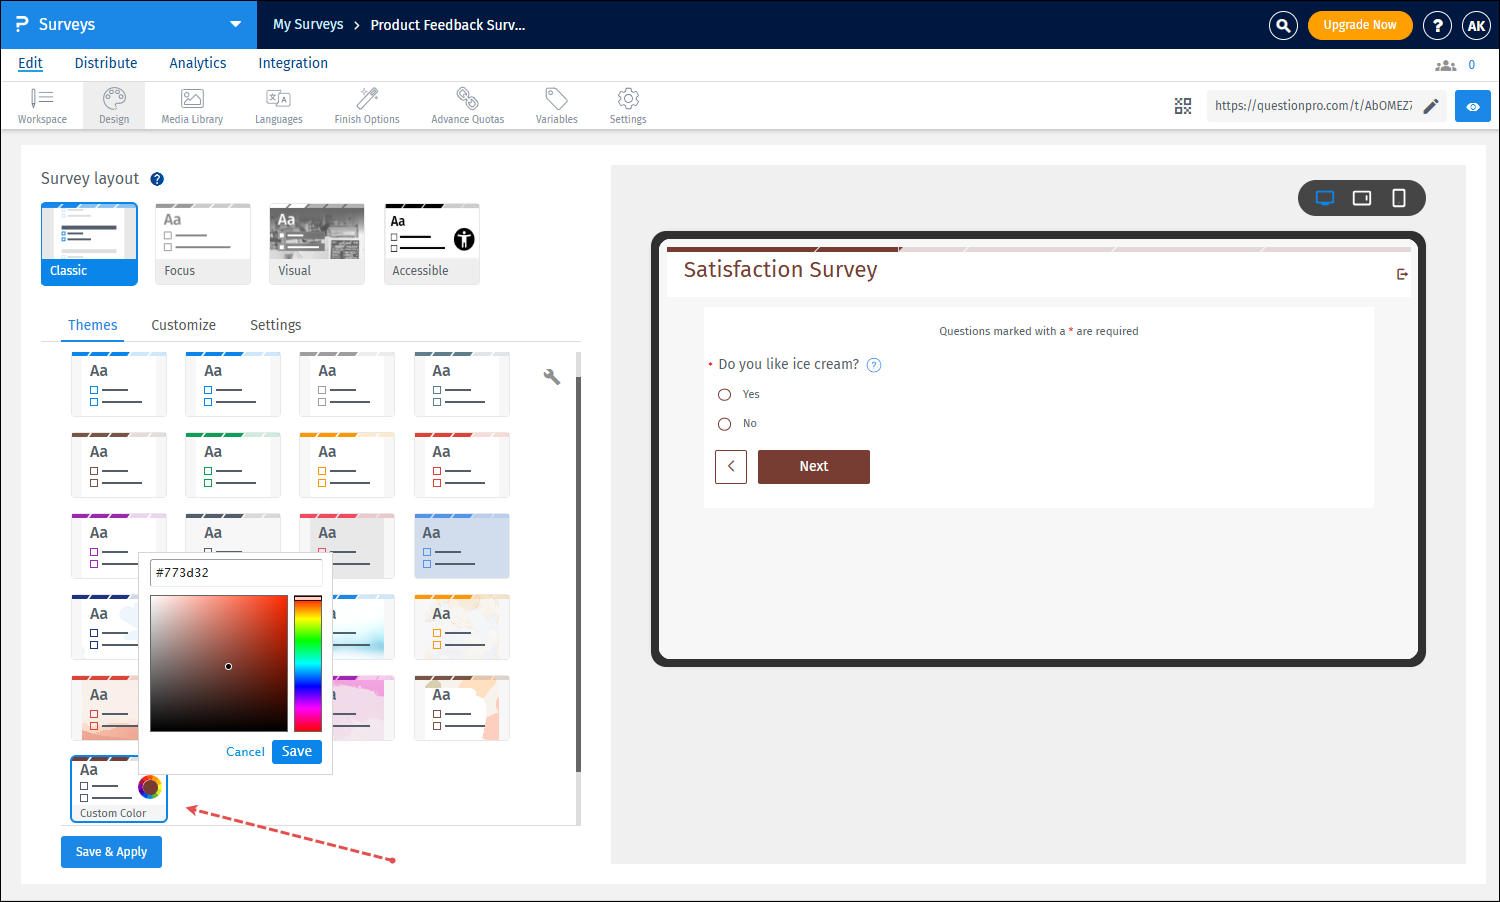Select the Languages tool
Screen dimensions: 1500x902
tap(278, 105)
